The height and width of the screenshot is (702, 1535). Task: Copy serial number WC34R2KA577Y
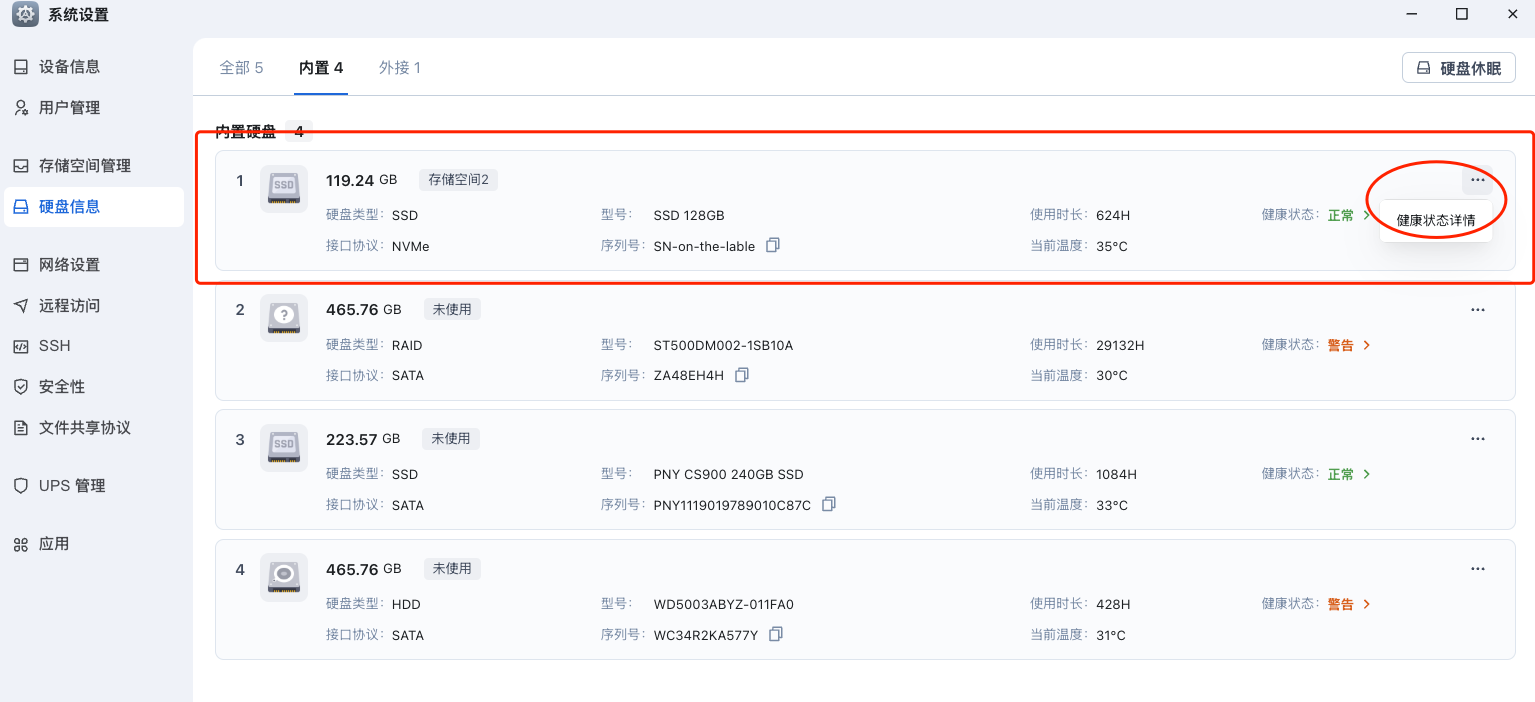pyautogui.click(x=775, y=634)
